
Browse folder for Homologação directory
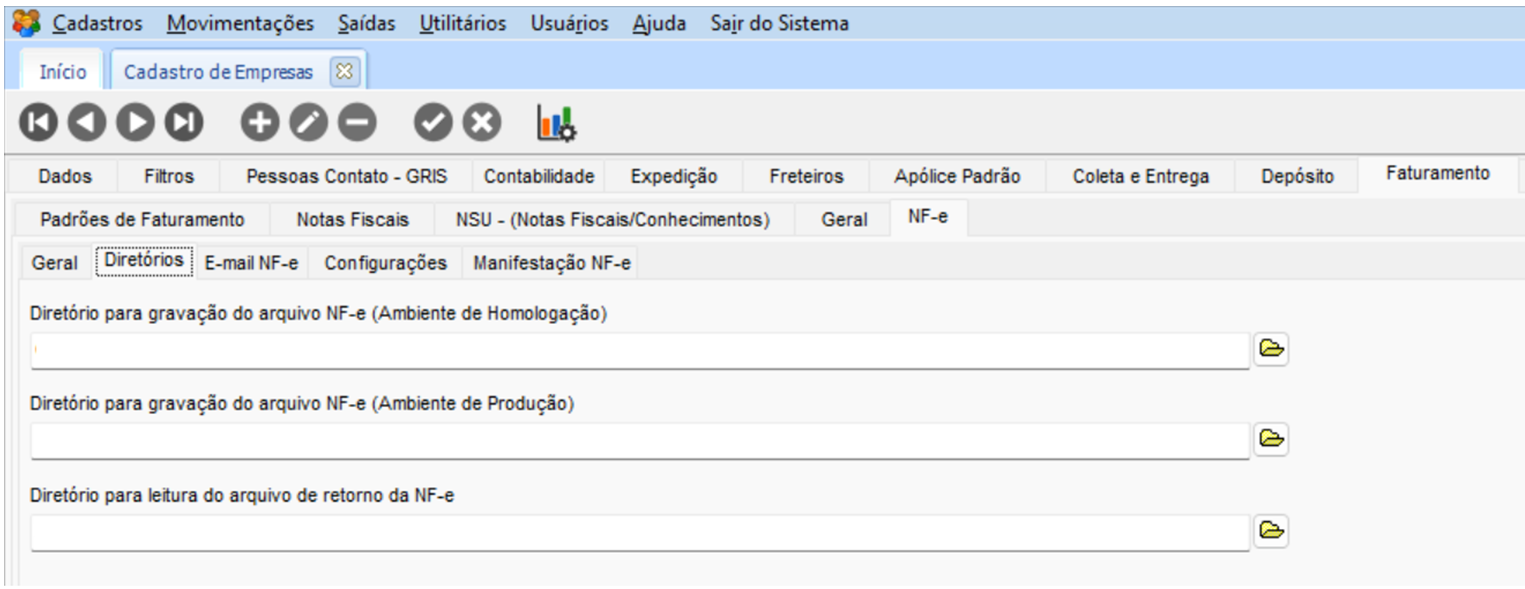1271,349
